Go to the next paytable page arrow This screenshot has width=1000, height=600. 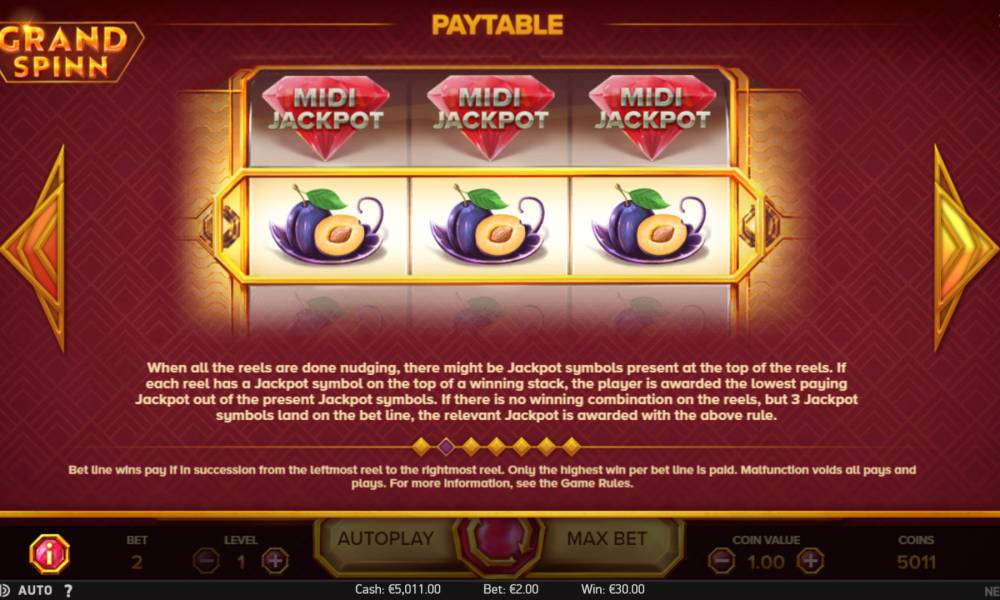[965, 247]
